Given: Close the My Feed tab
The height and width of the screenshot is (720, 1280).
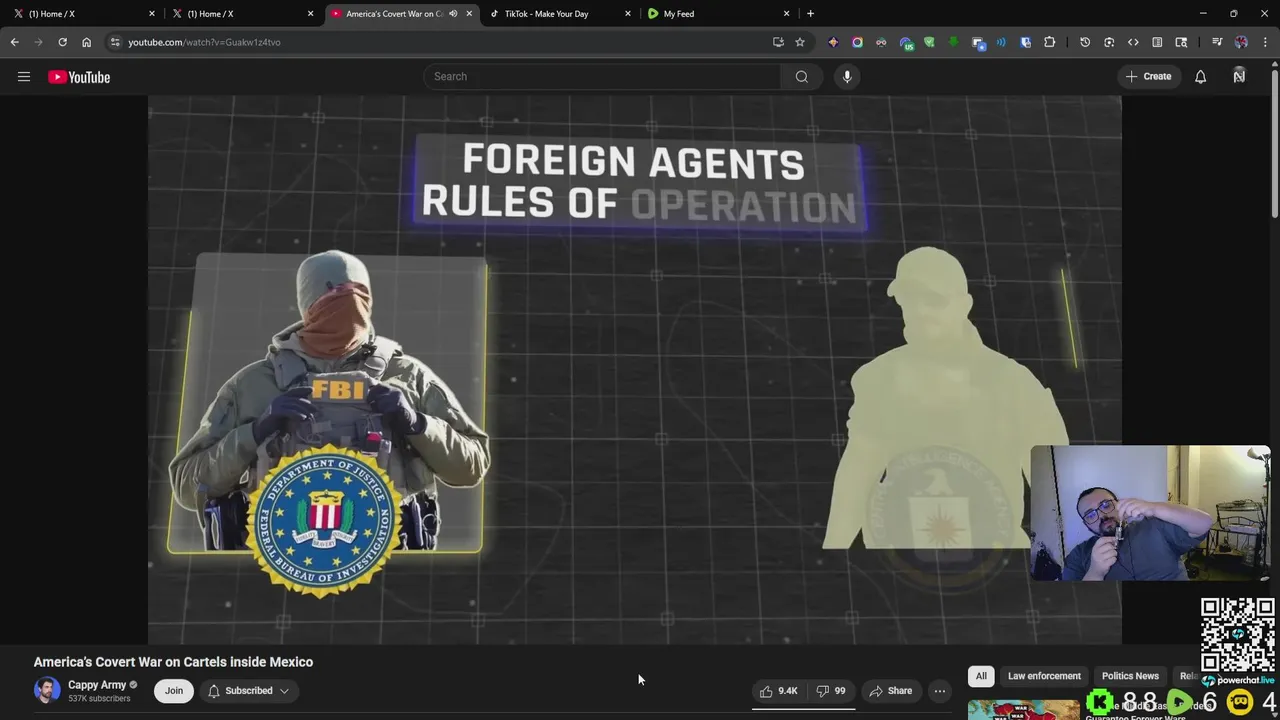Looking at the screenshot, I should tap(786, 14).
